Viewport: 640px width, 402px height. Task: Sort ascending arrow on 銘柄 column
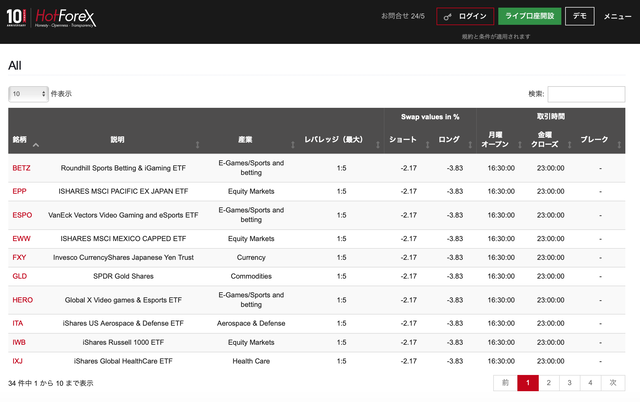pyautogui.click(x=36, y=145)
